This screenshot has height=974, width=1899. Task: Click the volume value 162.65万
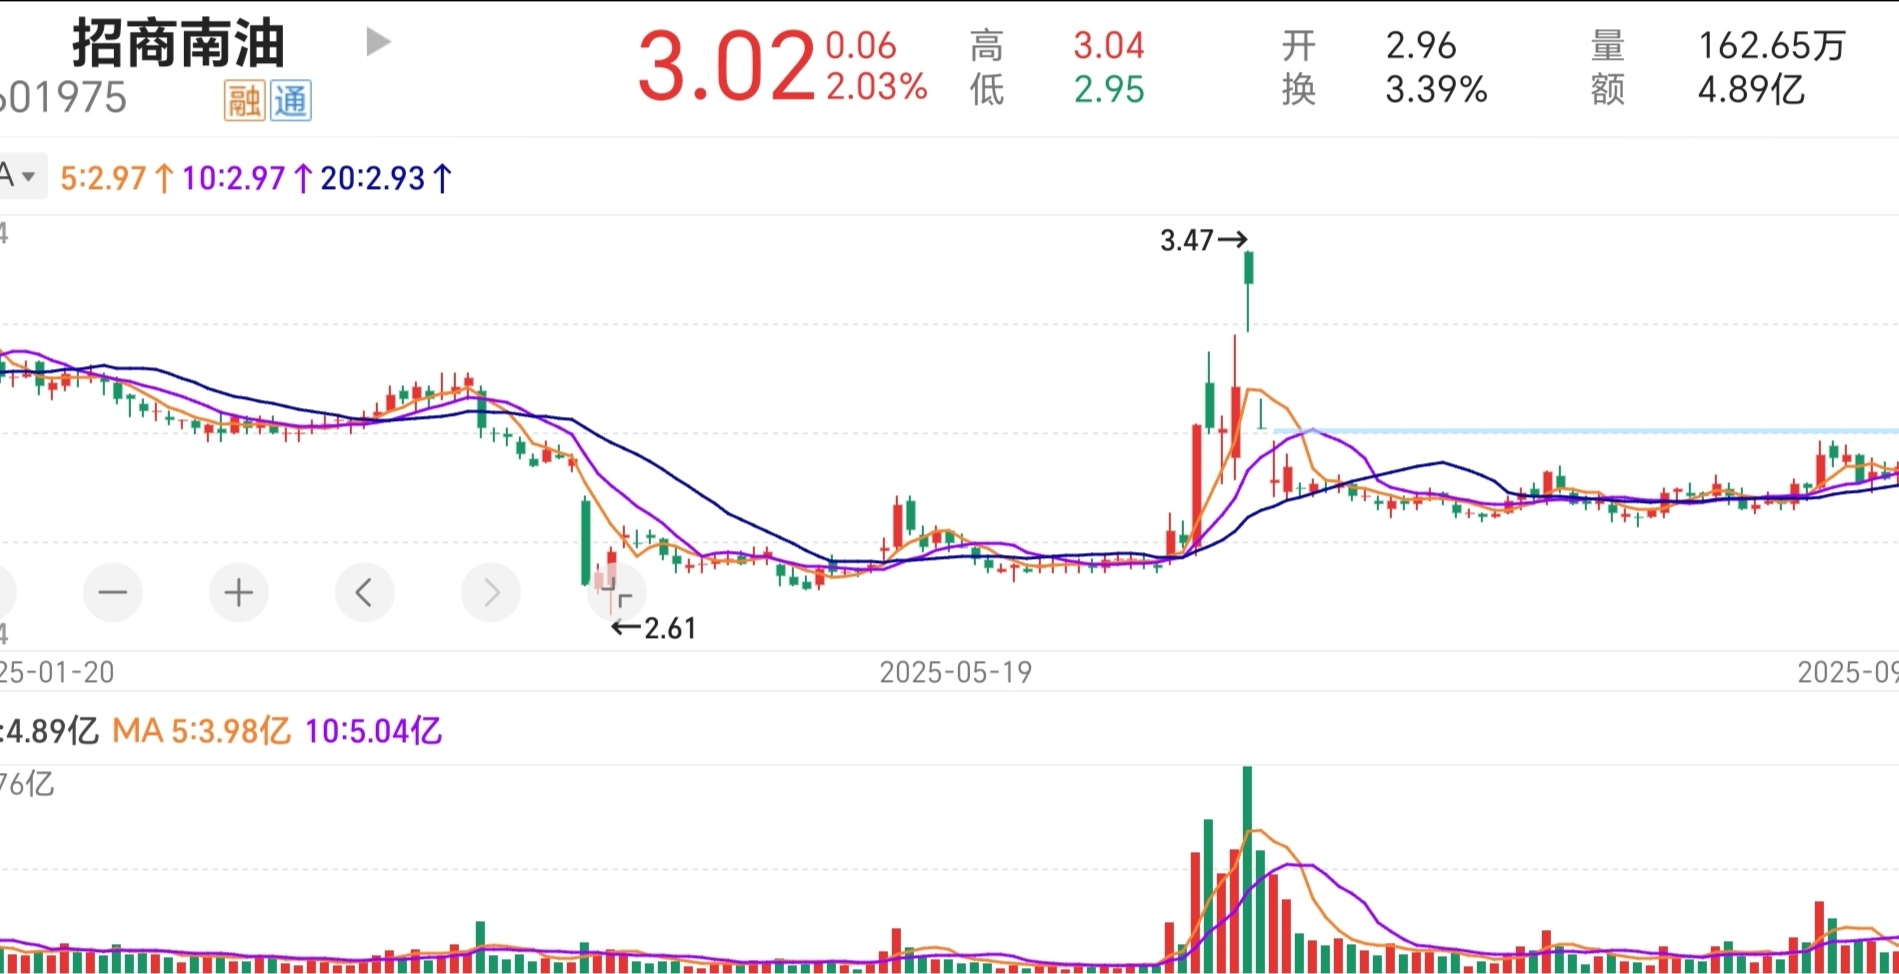click(1771, 45)
